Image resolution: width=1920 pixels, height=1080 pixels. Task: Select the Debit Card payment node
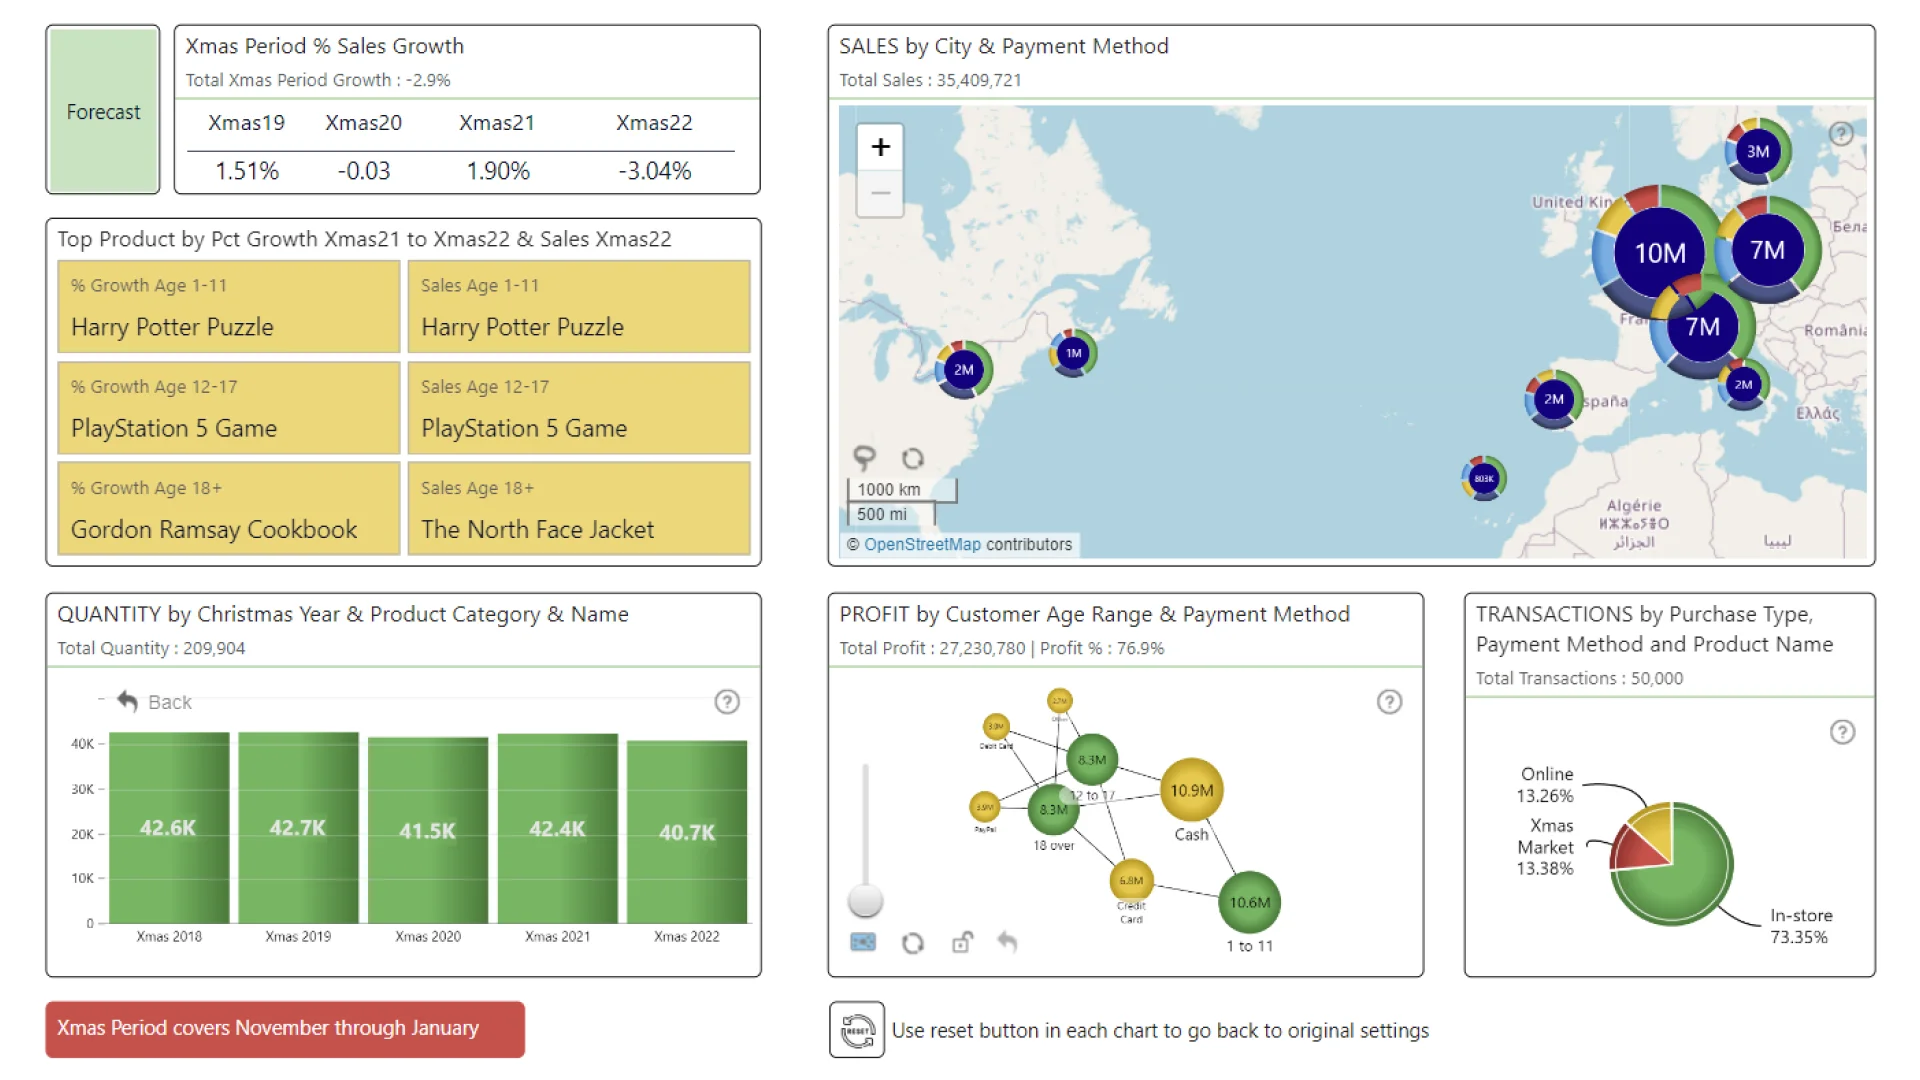coord(996,727)
